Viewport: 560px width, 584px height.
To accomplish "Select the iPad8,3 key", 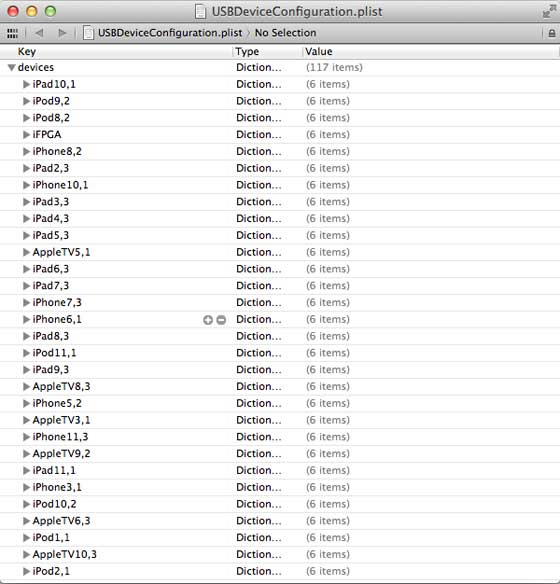I will pyautogui.click(x=51, y=336).
